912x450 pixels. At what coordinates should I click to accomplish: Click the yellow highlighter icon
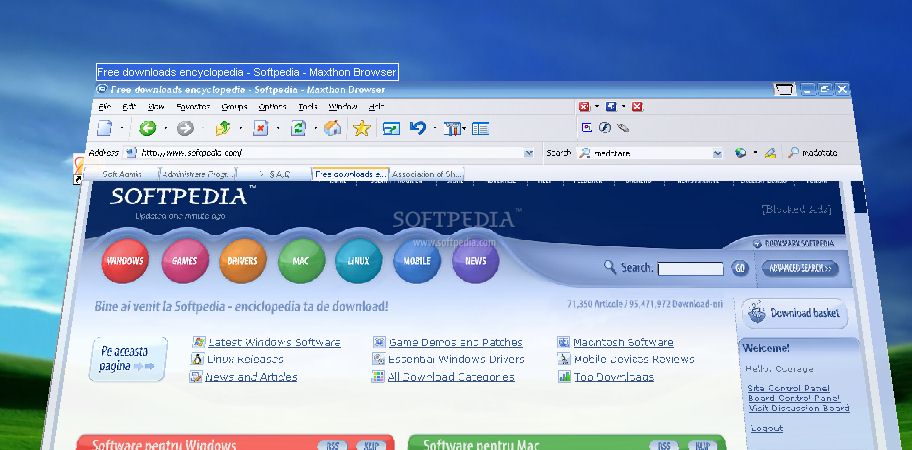(x=770, y=153)
